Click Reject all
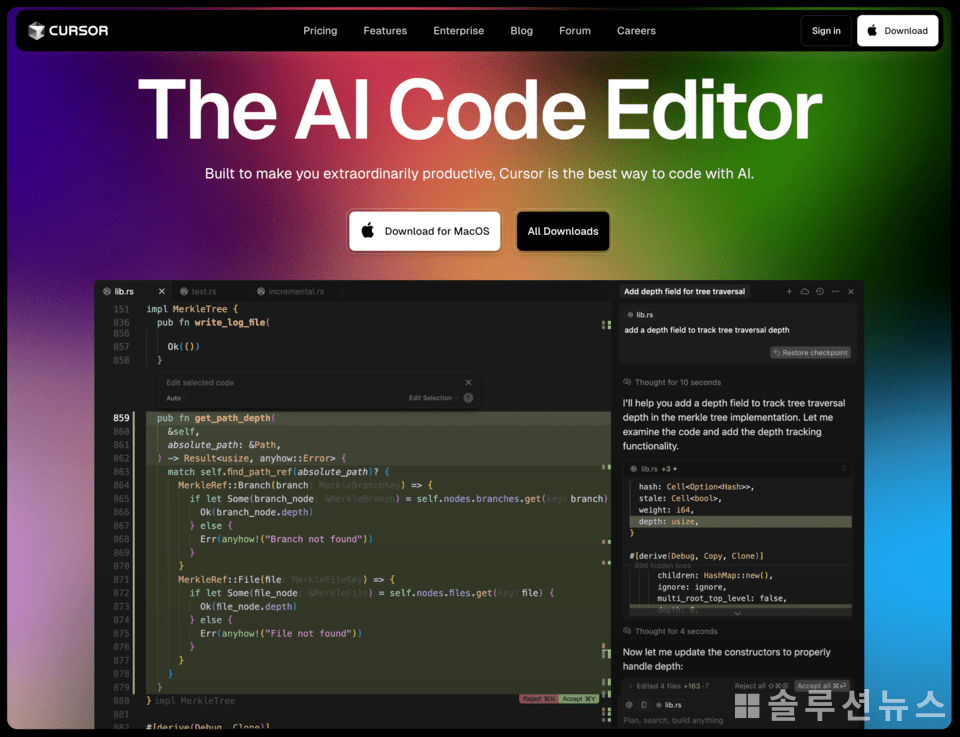The height and width of the screenshot is (737, 960). point(761,686)
